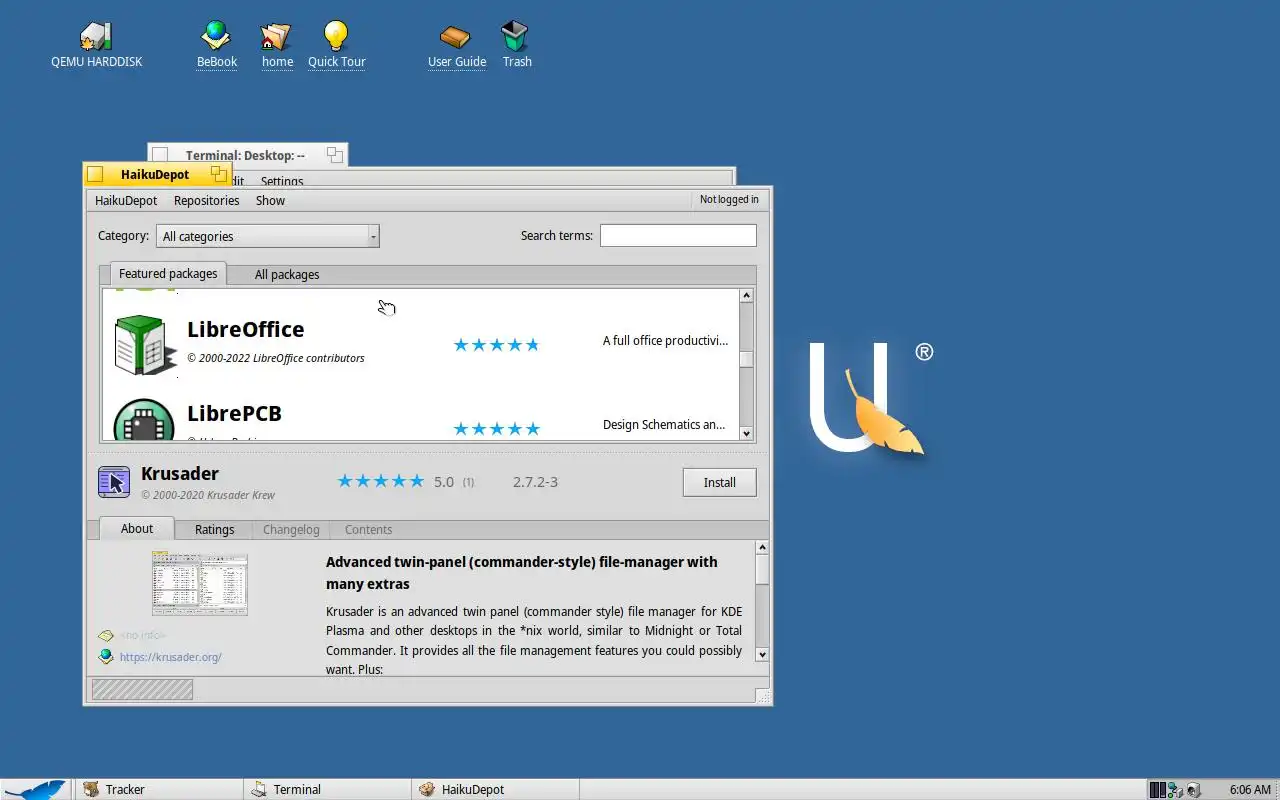
Task: Open the BeBook desktop icon
Action: pyautogui.click(x=216, y=36)
